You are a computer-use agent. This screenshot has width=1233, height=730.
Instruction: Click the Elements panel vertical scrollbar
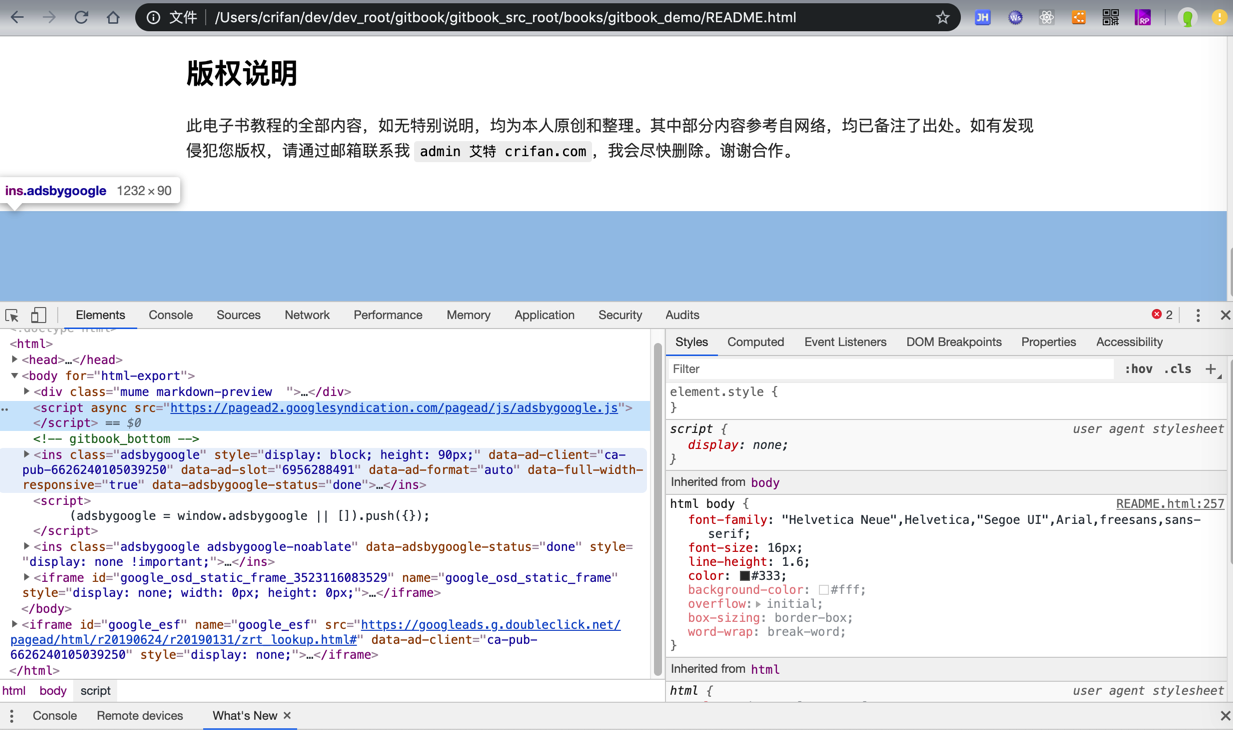tap(658, 509)
